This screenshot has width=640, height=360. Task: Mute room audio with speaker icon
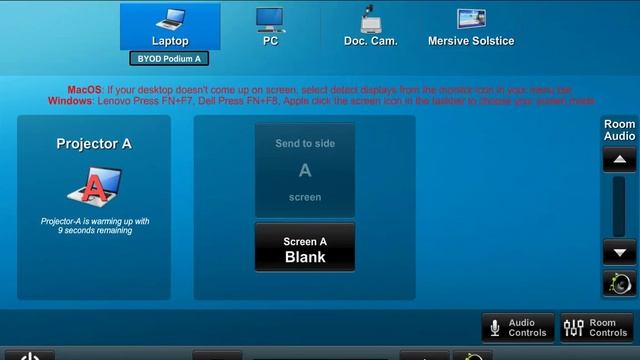tap(620, 283)
